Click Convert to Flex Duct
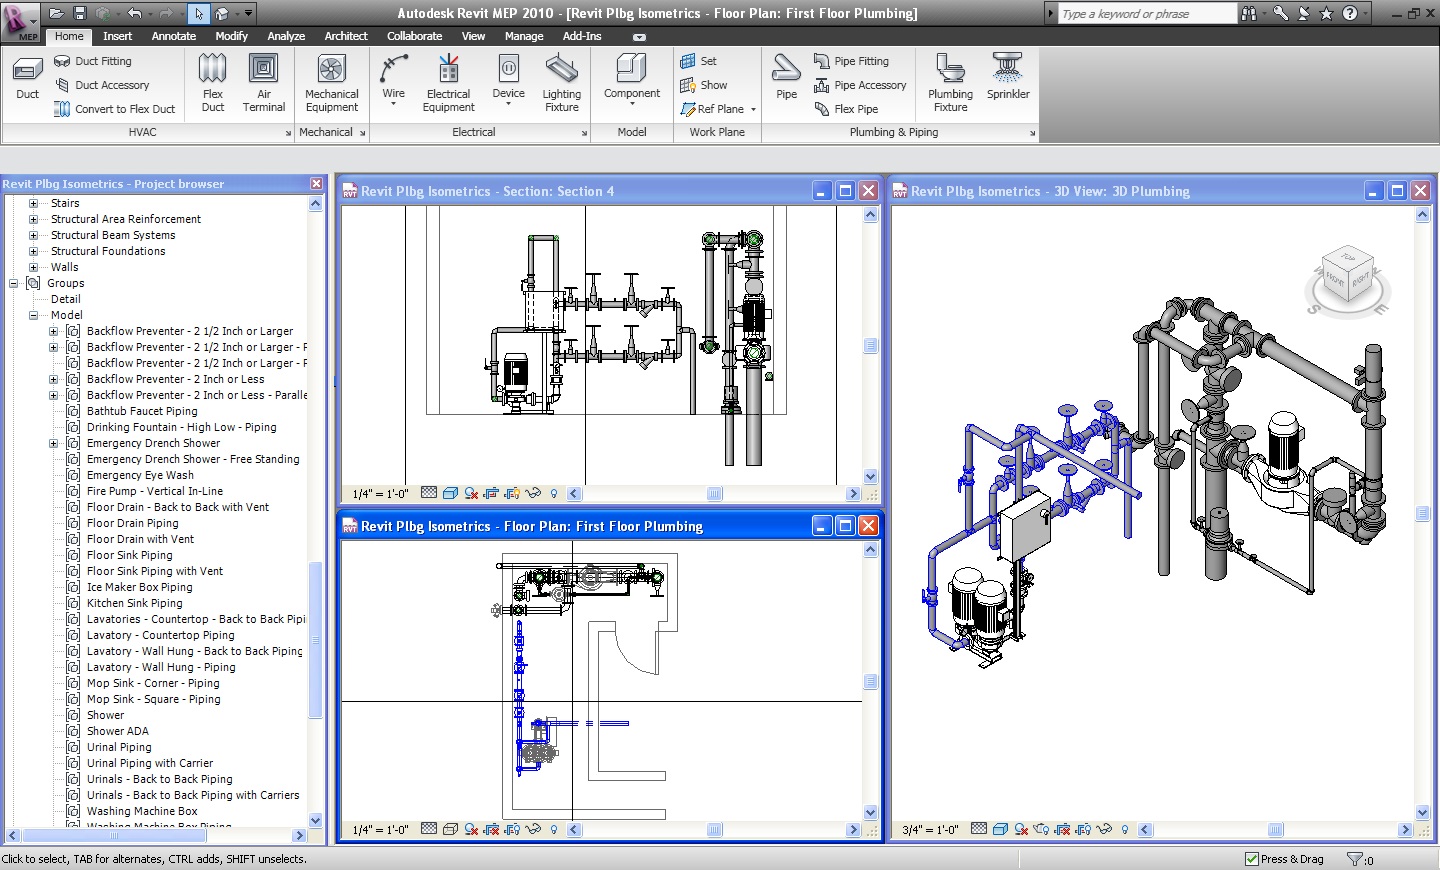The width and height of the screenshot is (1440, 870). pyautogui.click(x=114, y=109)
